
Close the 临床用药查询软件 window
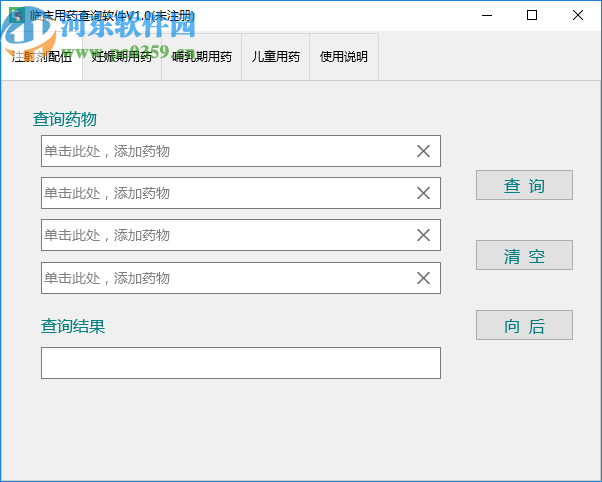click(x=577, y=15)
